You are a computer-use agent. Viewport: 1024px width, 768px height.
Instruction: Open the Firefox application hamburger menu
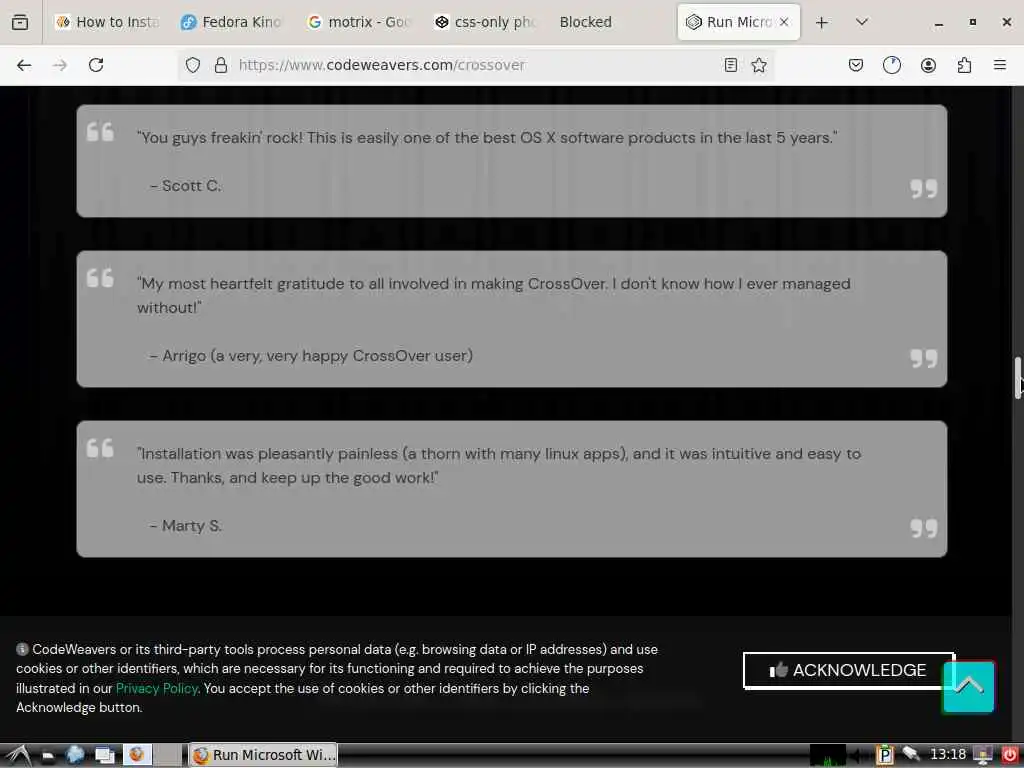pos(999,65)
